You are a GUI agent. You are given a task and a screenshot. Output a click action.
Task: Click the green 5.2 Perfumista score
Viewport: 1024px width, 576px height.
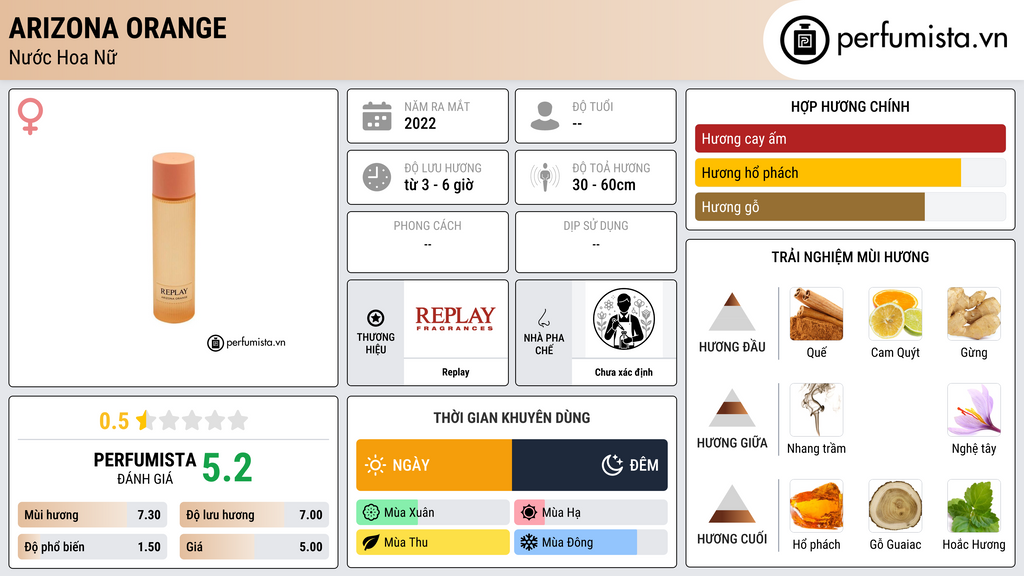click(x=227, y=468)
